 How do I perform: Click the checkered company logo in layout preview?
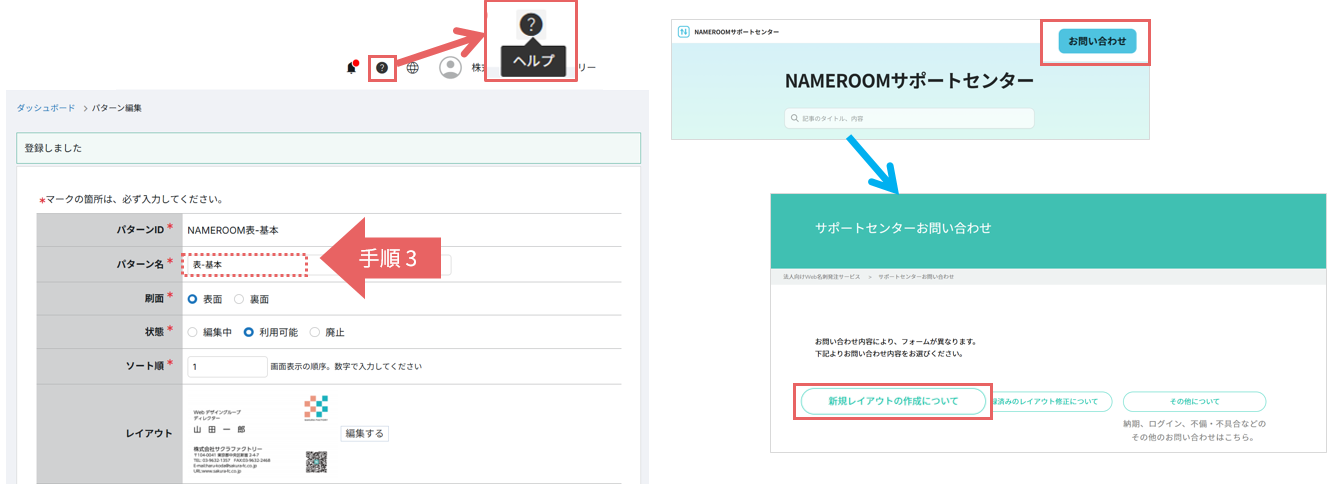tap(316, 407)
